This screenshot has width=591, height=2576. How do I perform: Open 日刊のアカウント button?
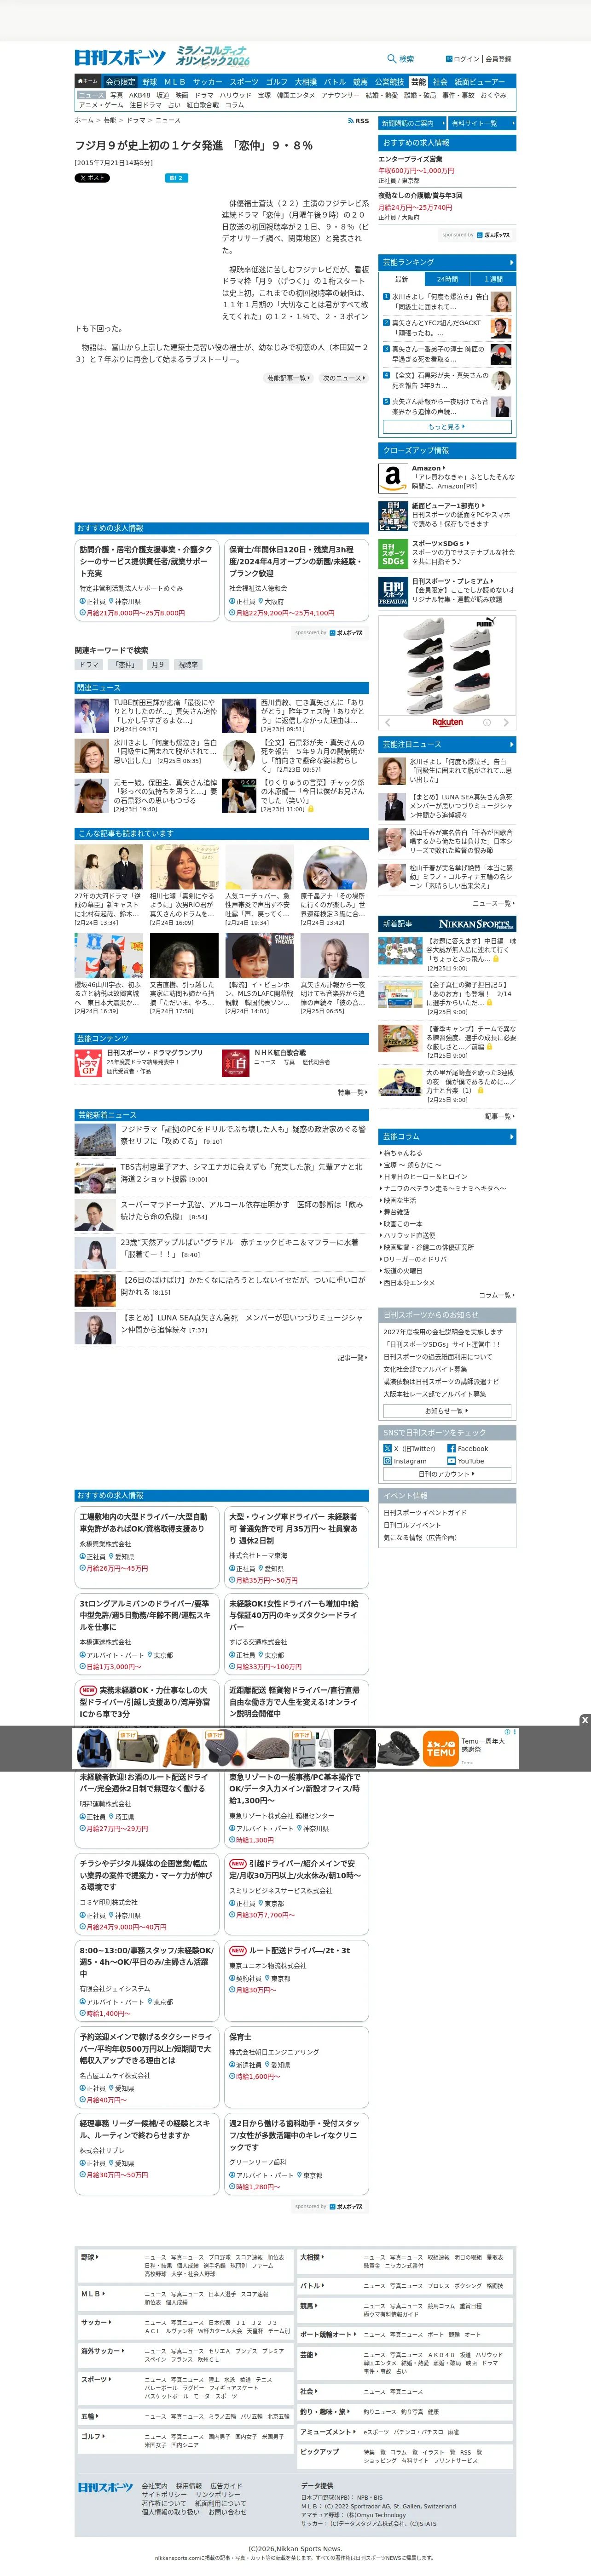pos(447,1474)
